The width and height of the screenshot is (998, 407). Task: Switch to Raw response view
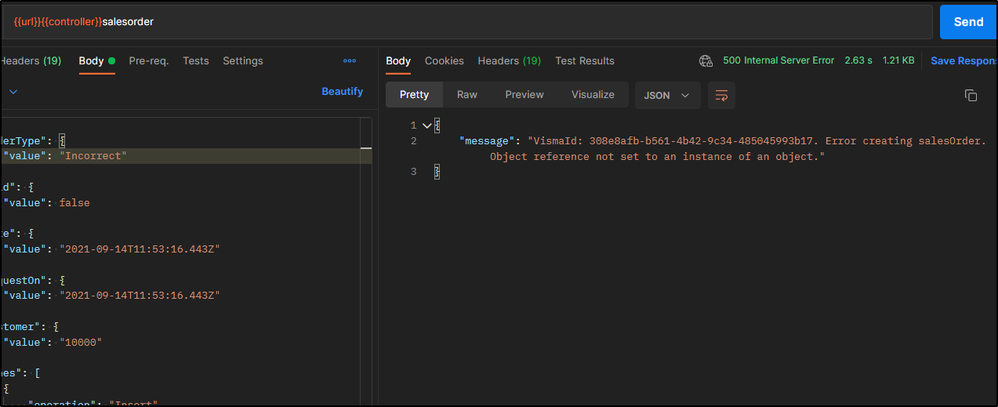[x=467, y=95]
